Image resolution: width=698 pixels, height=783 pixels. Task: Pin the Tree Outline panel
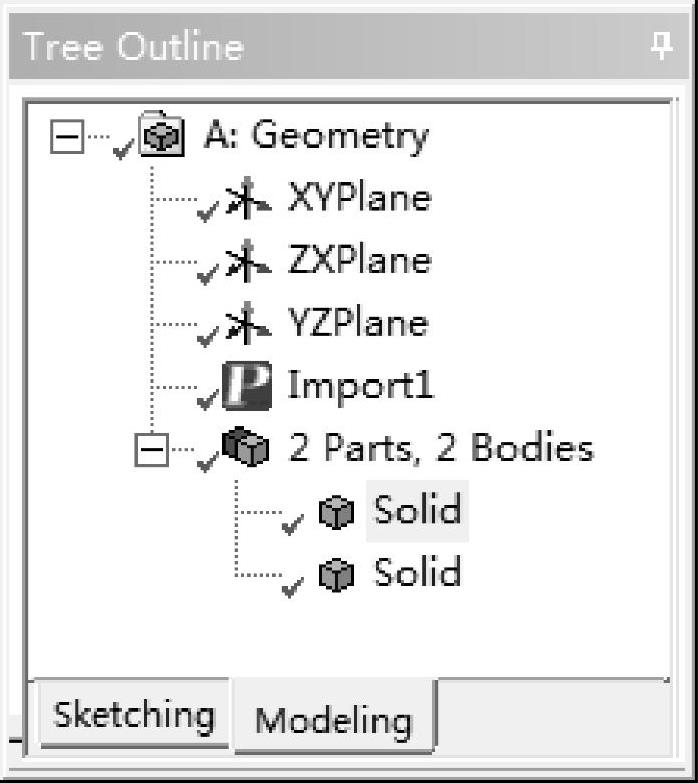(x=661, y=46)
